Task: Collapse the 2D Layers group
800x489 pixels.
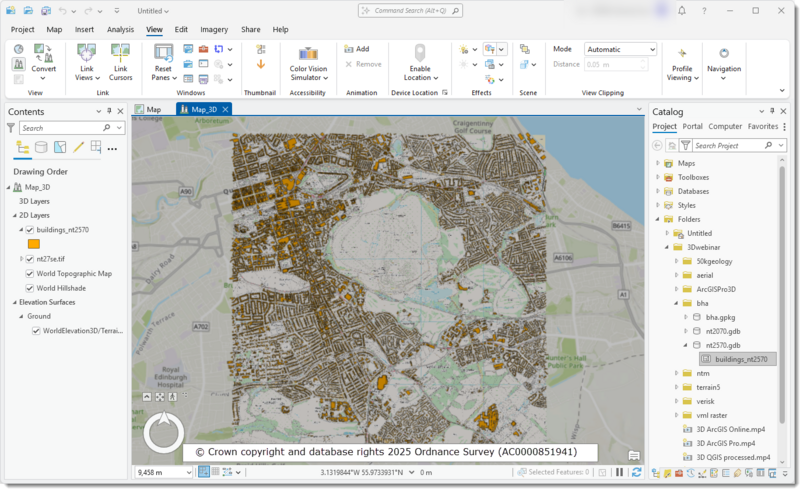Action: coord(14,215)
